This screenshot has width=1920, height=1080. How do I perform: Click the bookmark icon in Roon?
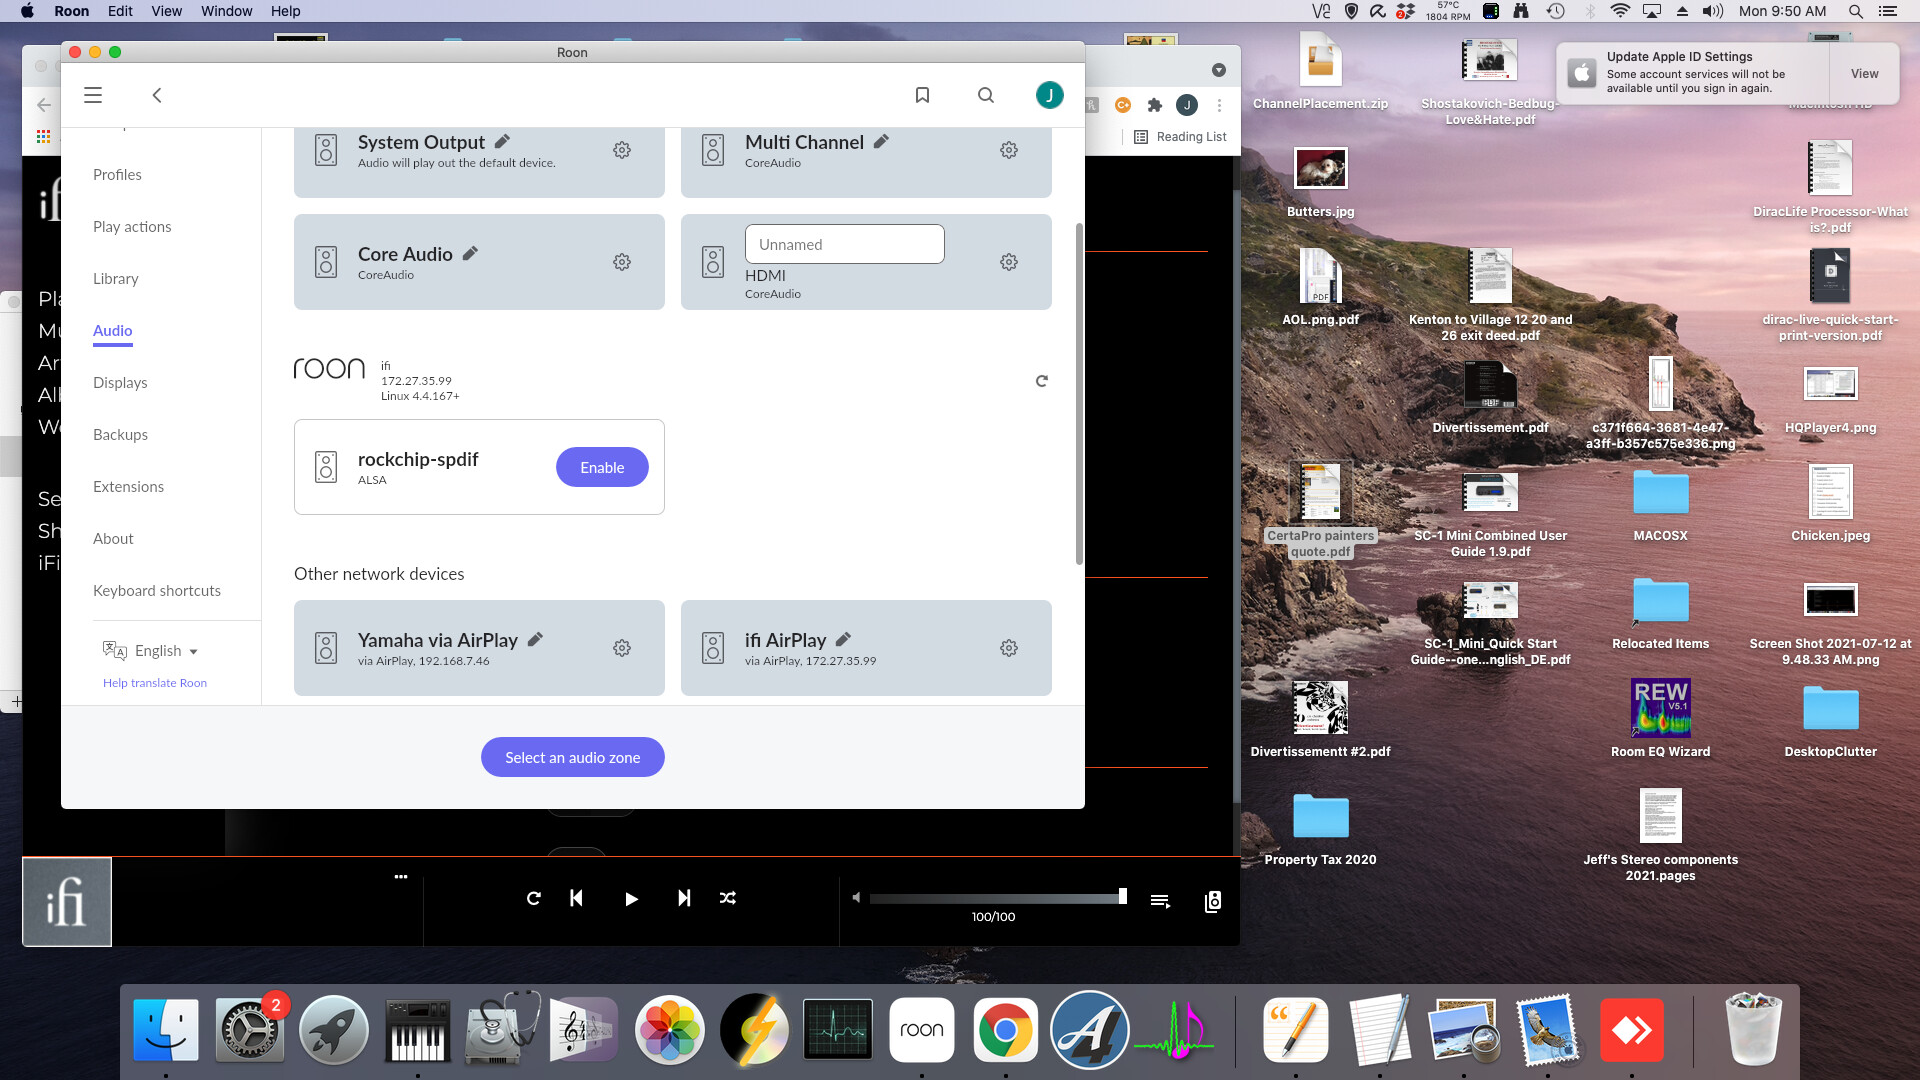coord(922,95)
